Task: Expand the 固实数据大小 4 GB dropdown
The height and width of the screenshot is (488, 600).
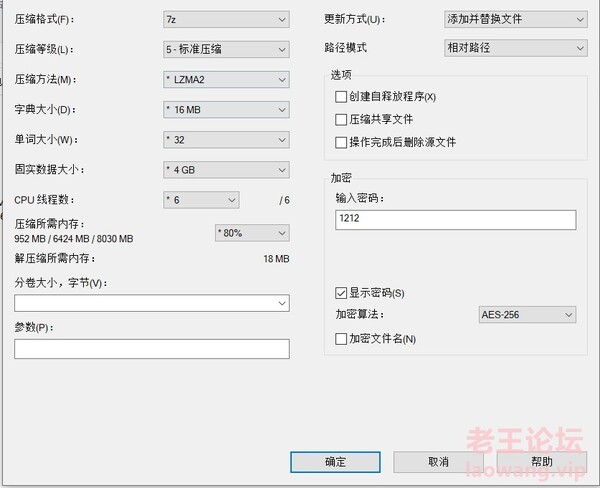Action: [x=226, y=170]
